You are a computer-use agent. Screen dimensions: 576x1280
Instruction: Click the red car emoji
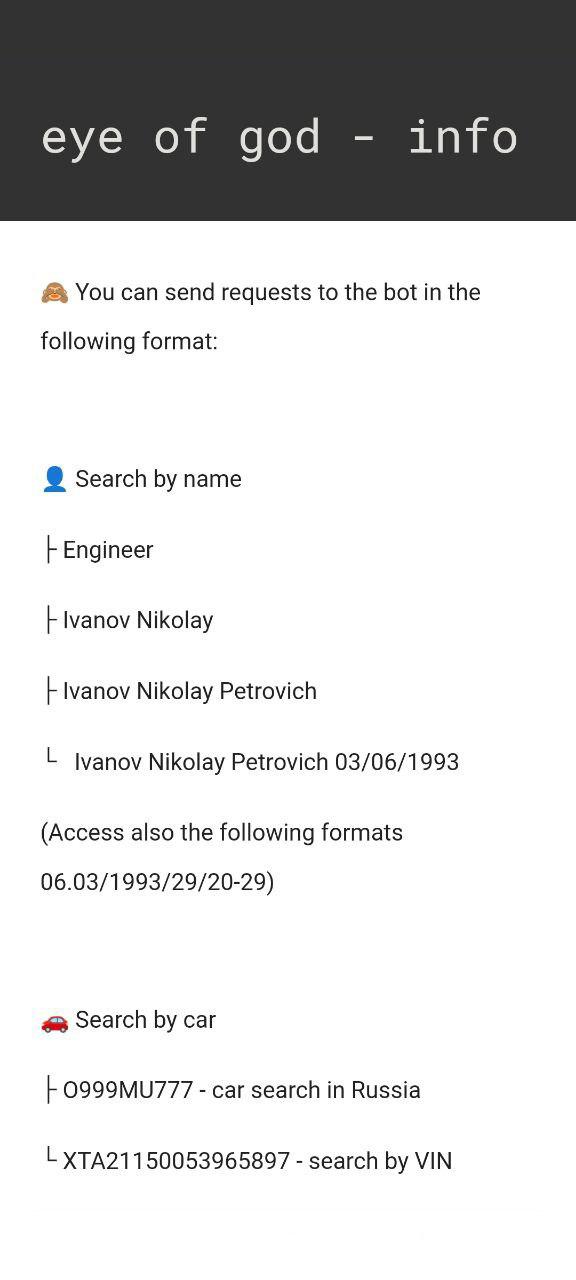(x=54, y=1021)
